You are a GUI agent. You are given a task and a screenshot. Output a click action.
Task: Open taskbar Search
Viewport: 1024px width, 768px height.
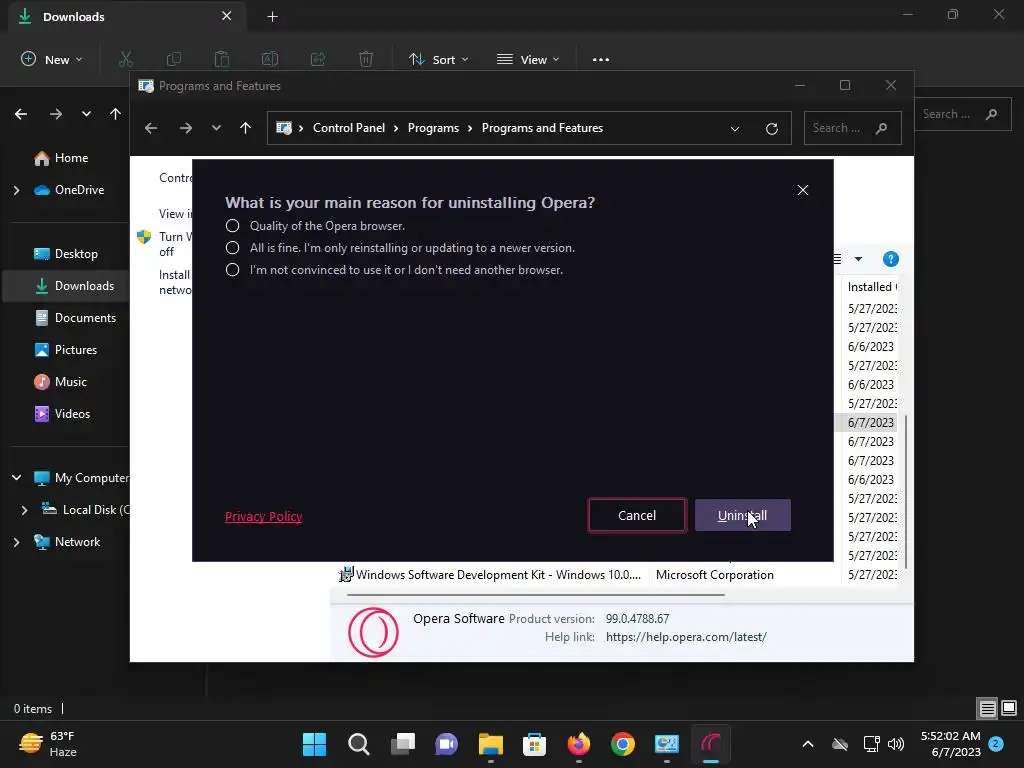pos(359,744)
